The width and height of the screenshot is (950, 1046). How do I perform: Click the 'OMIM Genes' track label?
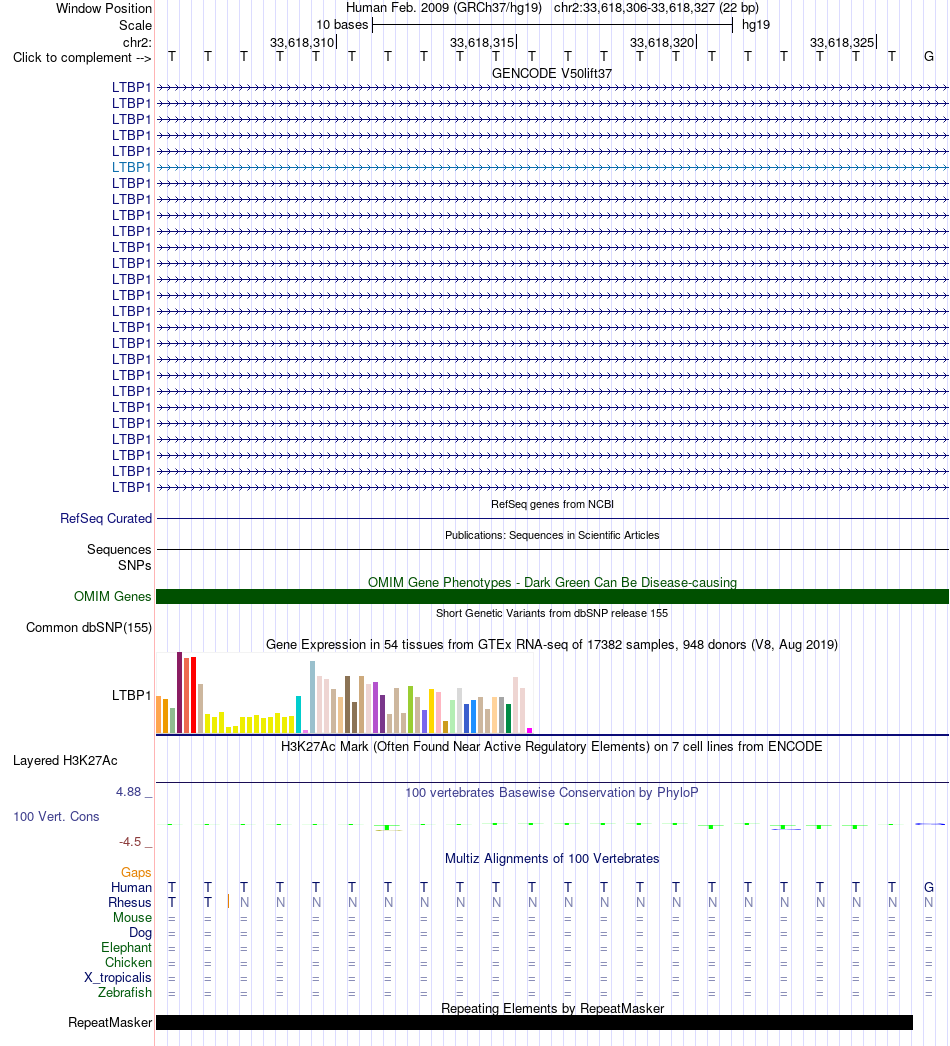113,596
